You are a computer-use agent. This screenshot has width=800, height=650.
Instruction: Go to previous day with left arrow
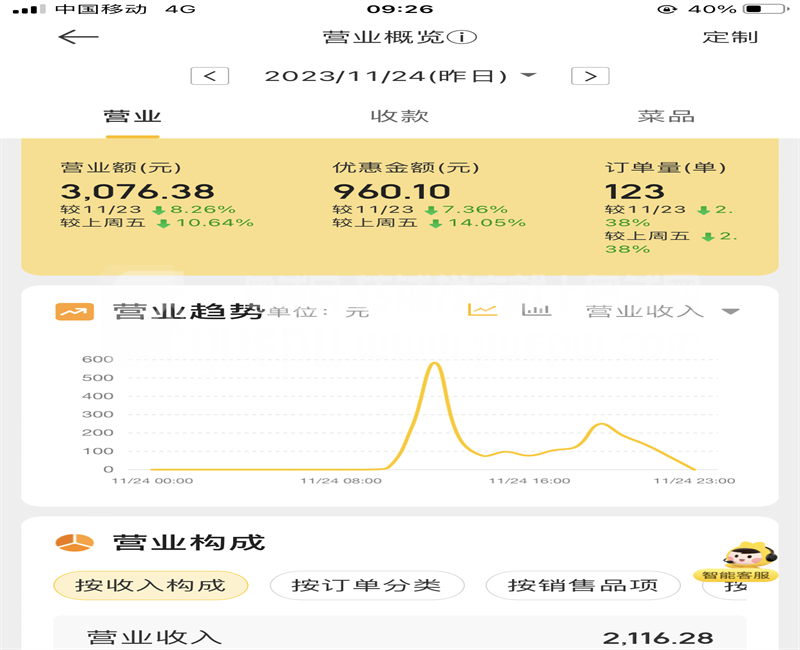tap(210, 76)
